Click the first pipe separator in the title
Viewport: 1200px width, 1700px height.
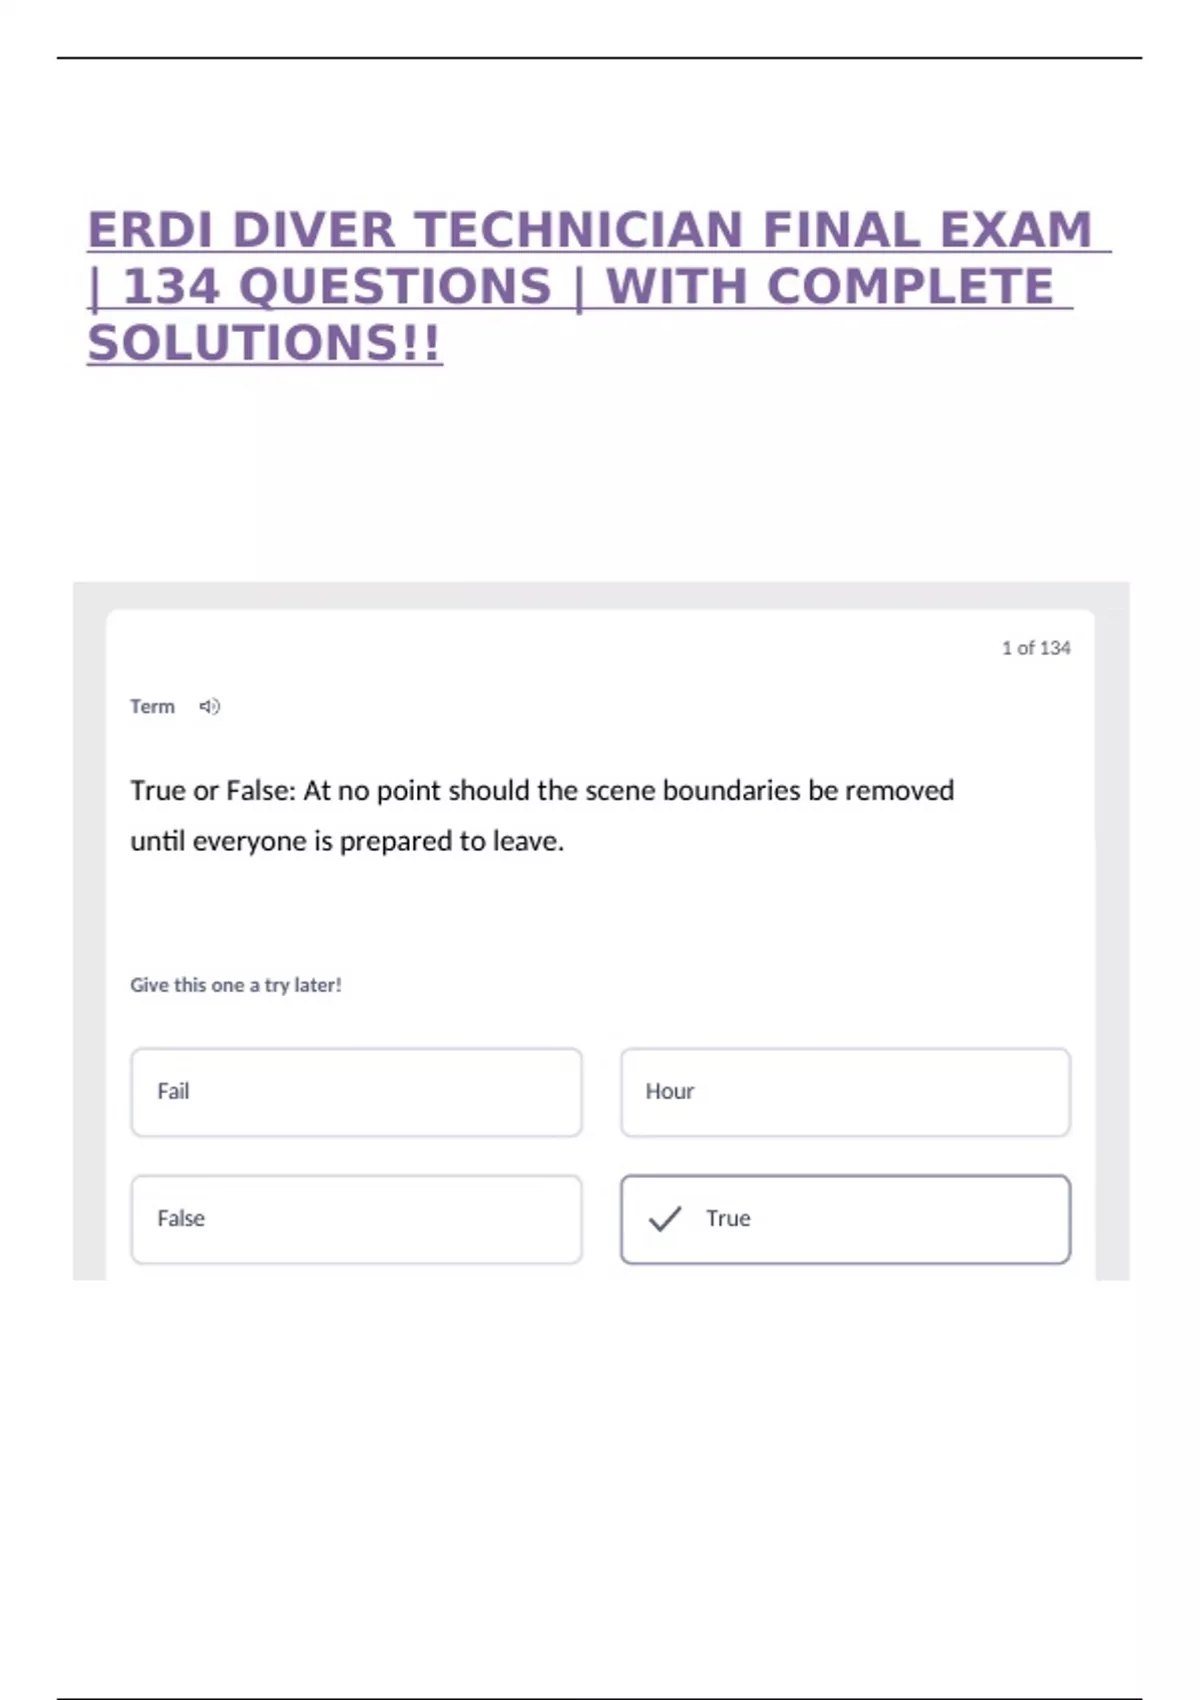click(x=95, y=288)
